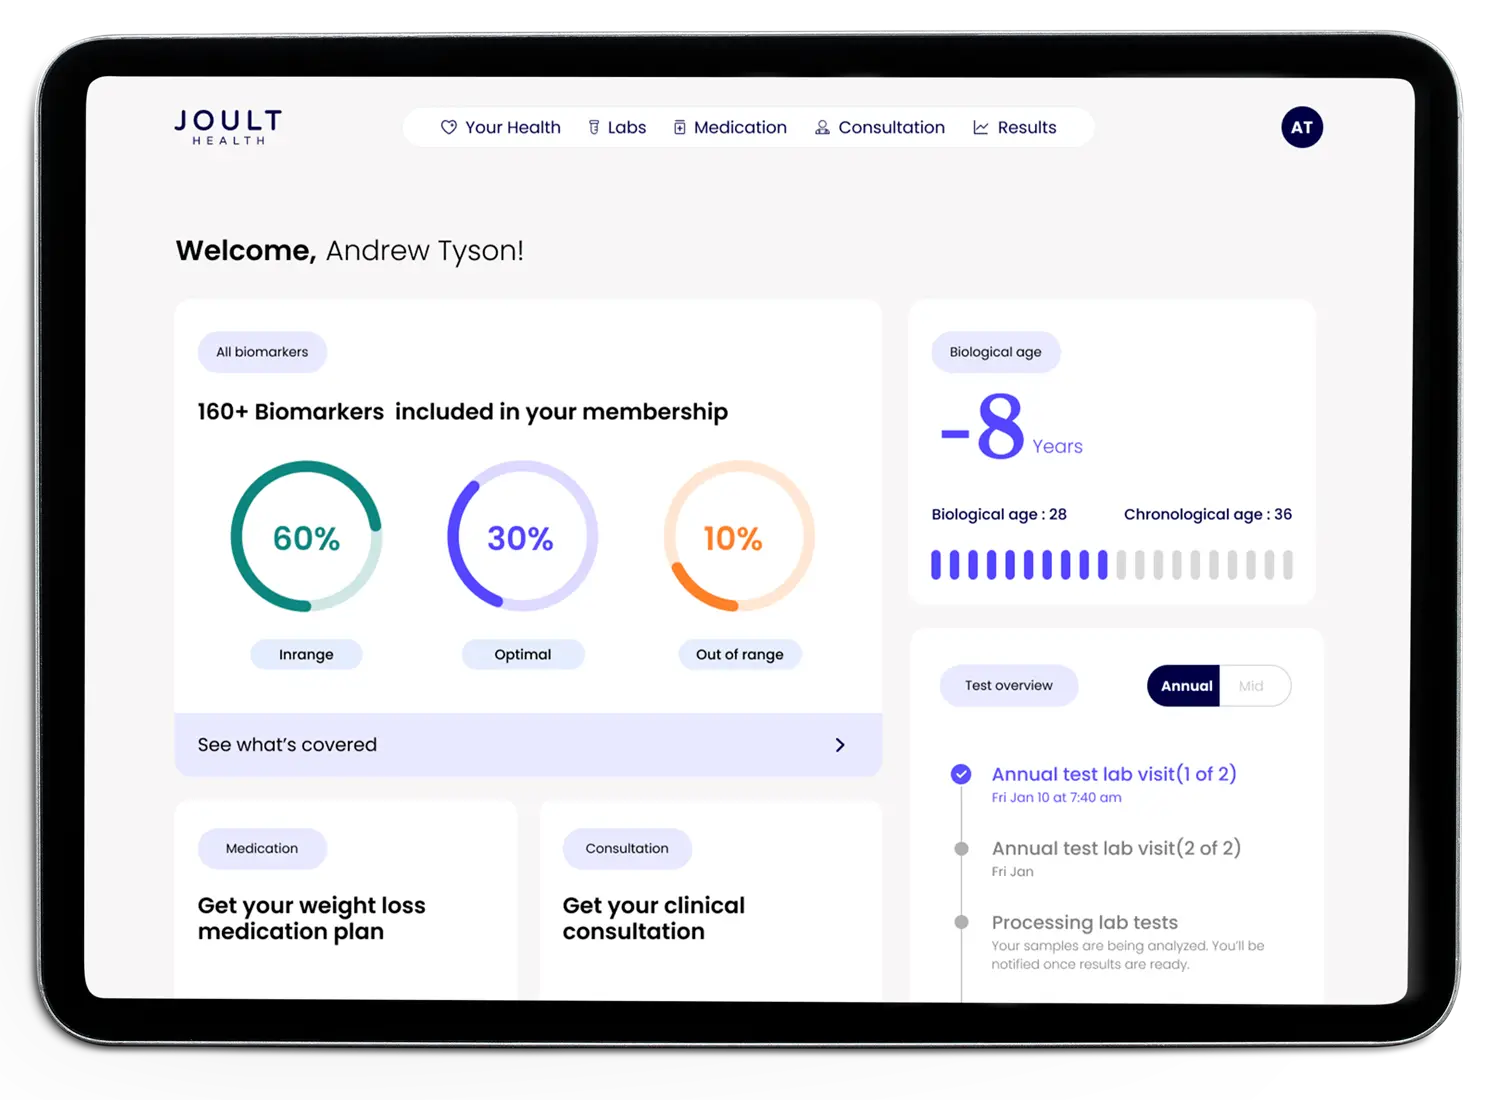The height and width of the screenshot is (1100, 1504).
Task: Navigate to Consultation in the top bar
Action: pyautogui.click(x=879, y=127)
